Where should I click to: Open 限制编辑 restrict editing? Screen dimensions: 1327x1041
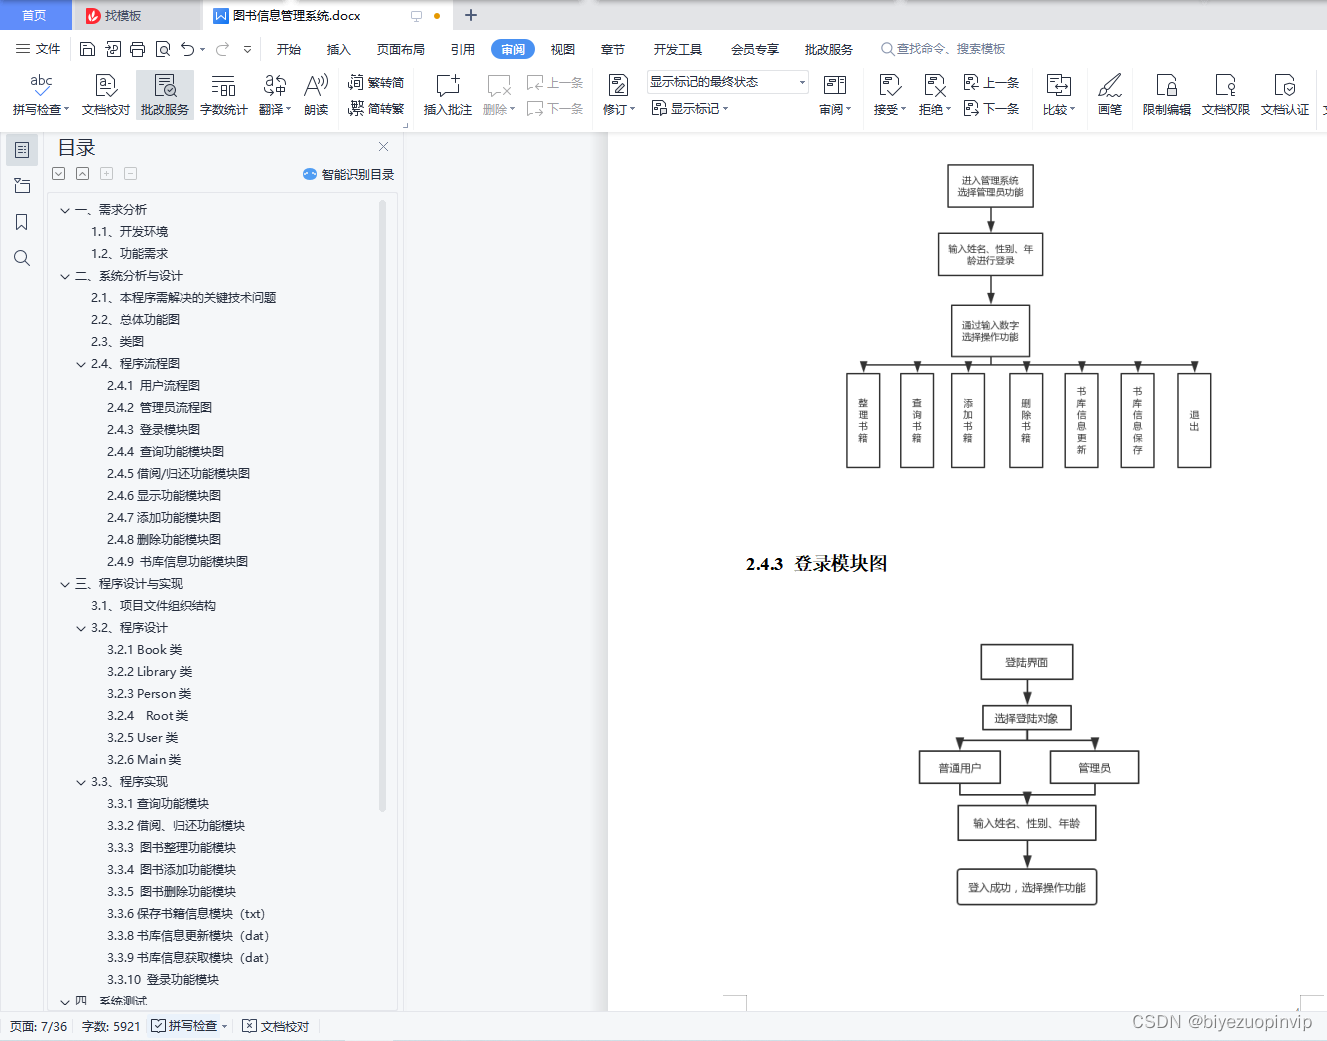1166,95
